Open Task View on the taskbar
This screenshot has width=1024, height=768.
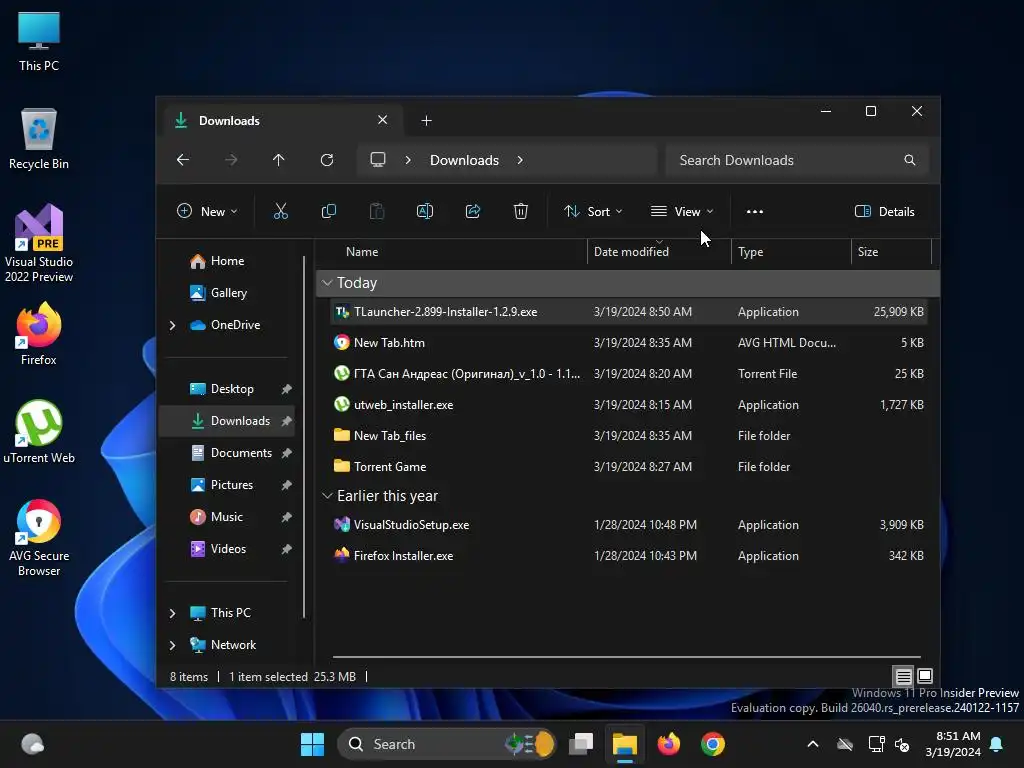coord(581,744)
